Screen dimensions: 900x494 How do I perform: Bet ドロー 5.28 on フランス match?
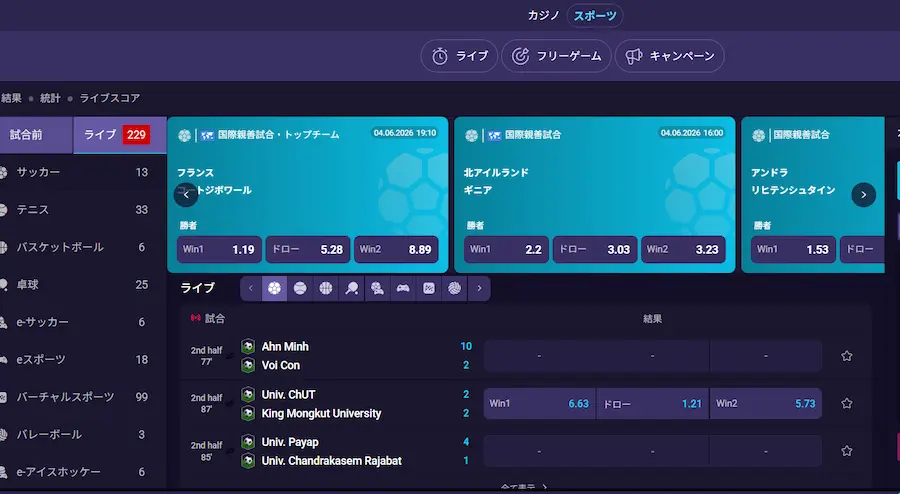click(308, 250)
